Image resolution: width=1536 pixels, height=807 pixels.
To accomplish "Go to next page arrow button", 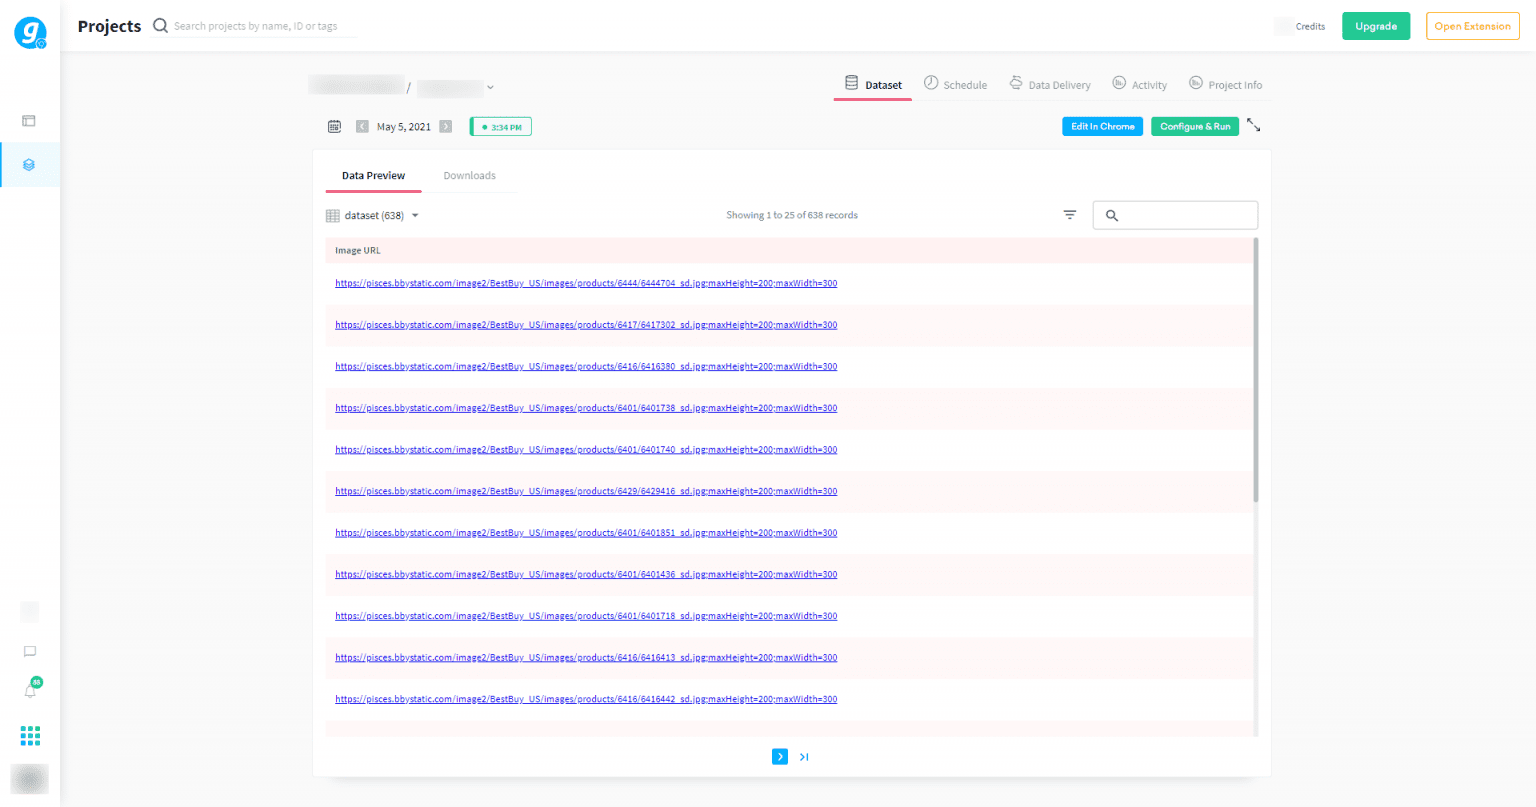I will (x=780, y=757).
